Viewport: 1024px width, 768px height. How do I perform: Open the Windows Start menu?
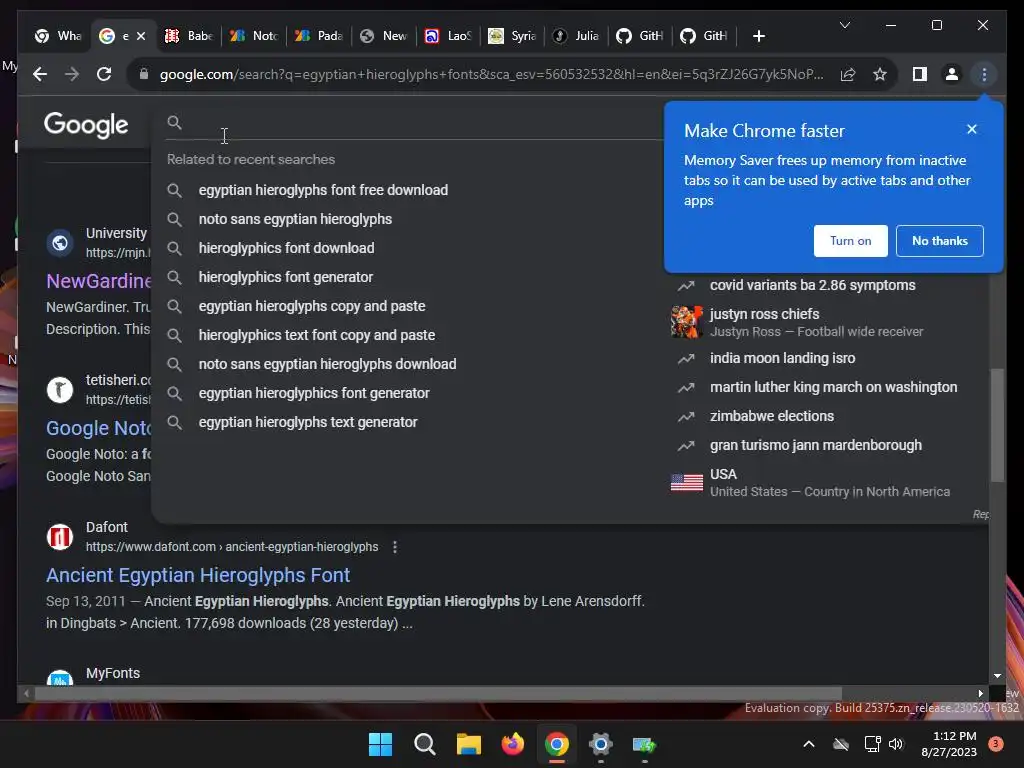click(380, 744)
